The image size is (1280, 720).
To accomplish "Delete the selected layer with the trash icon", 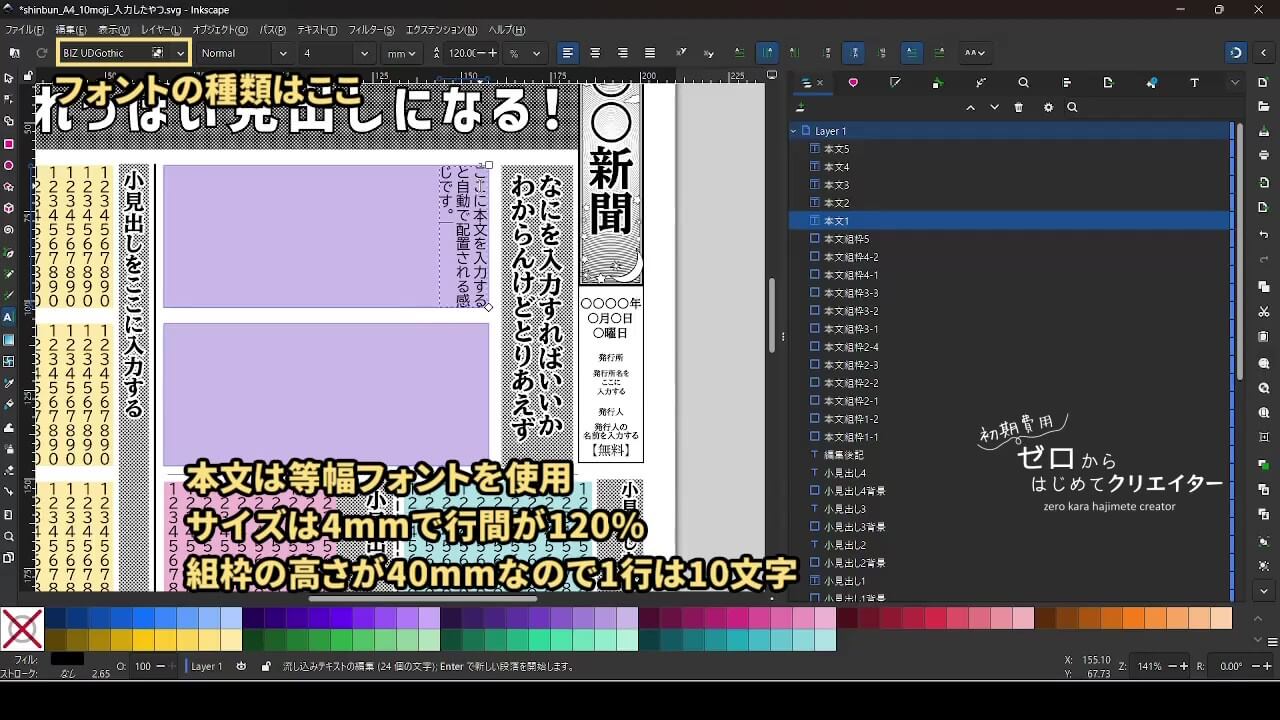I will (x=1019, y=107).
